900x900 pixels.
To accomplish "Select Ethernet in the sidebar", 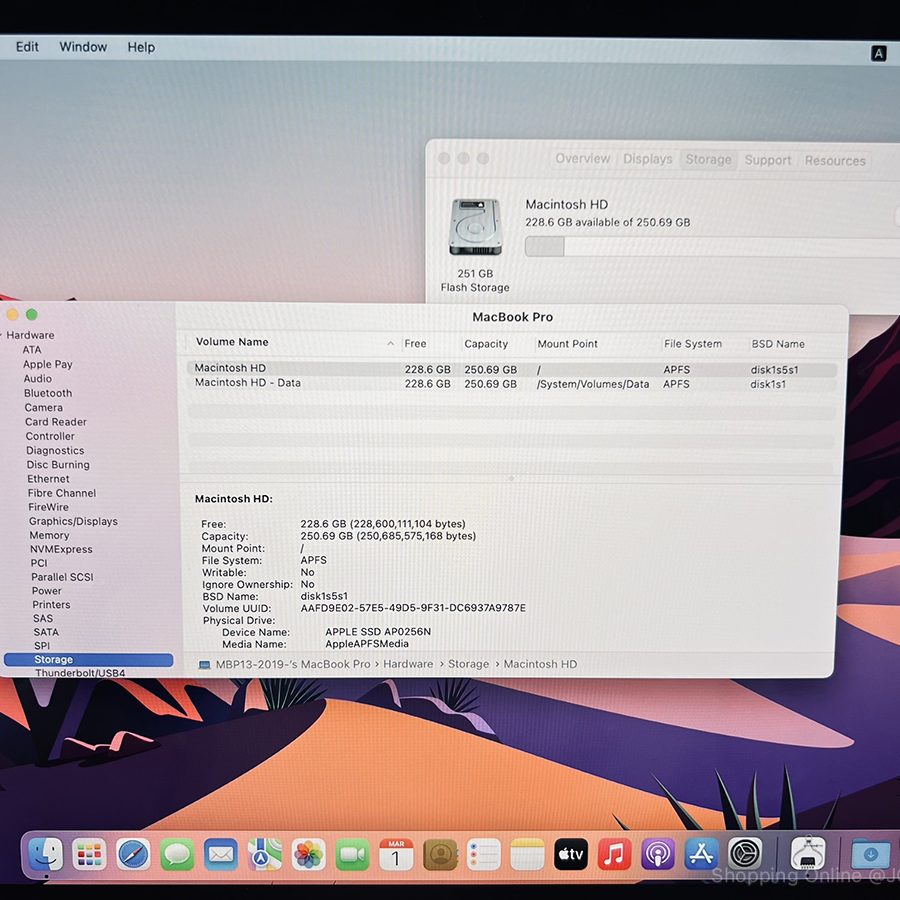I will [48, 479].
